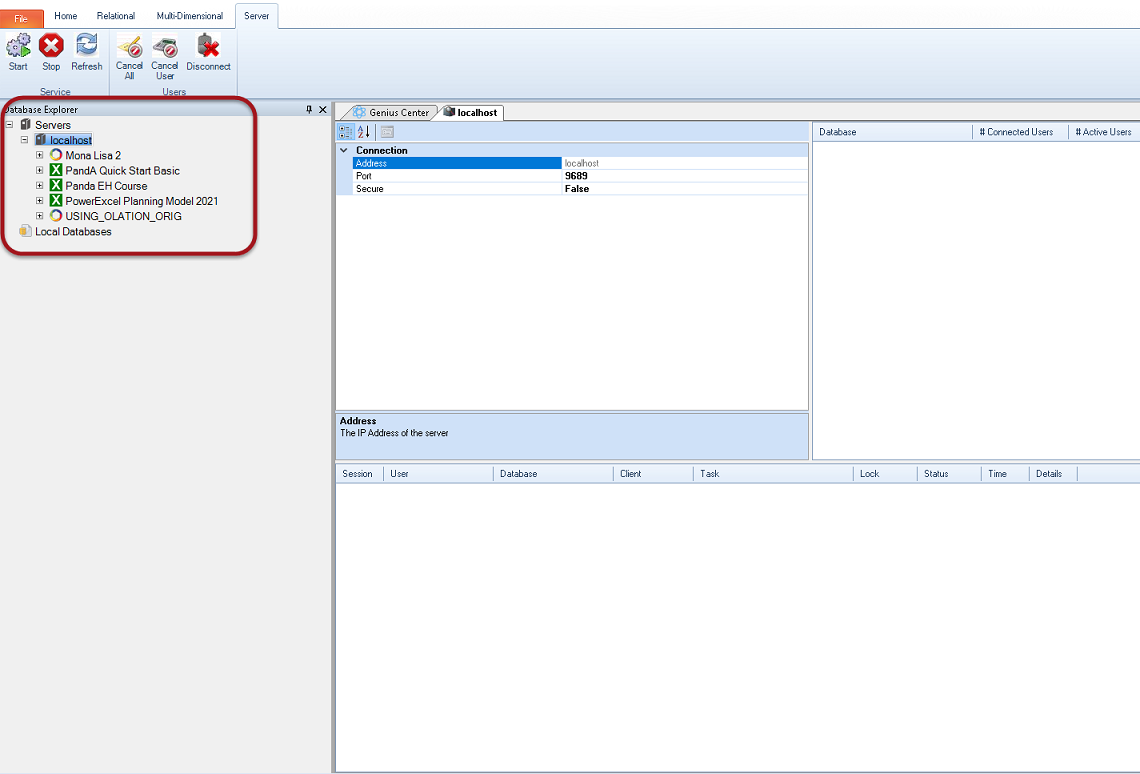Viewport: 1140px width, 774px height.
Task: Open the File menu
Action: click(x=21, y=18)
